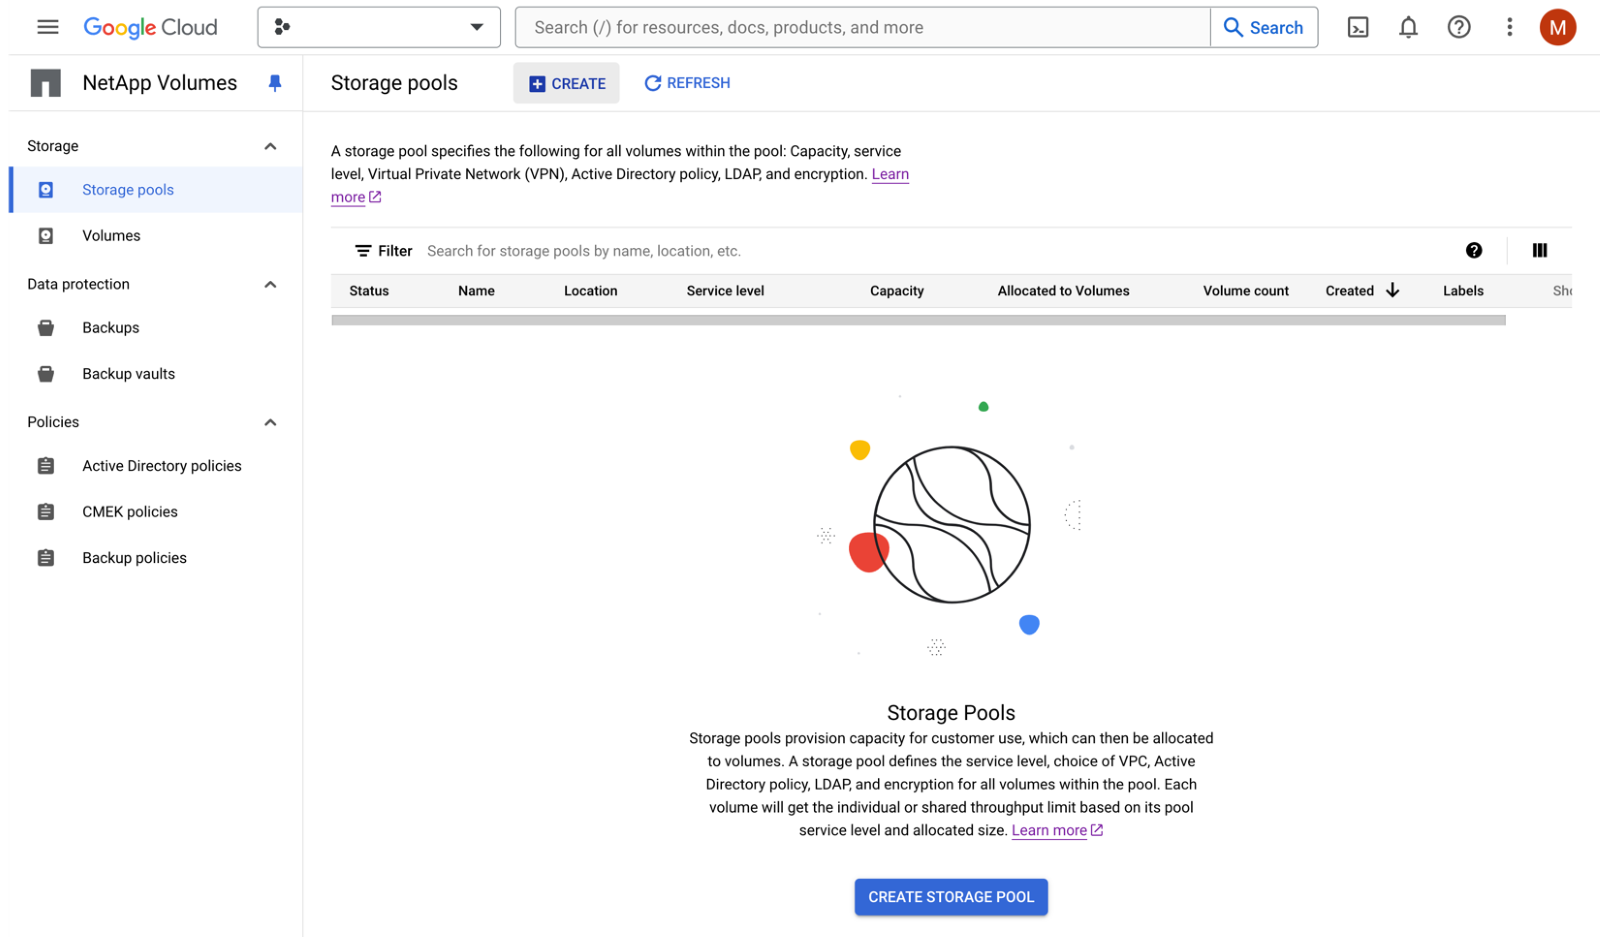1600x937 pixels.
Task: Open the project selector dropdown
Action: [378, 27]
